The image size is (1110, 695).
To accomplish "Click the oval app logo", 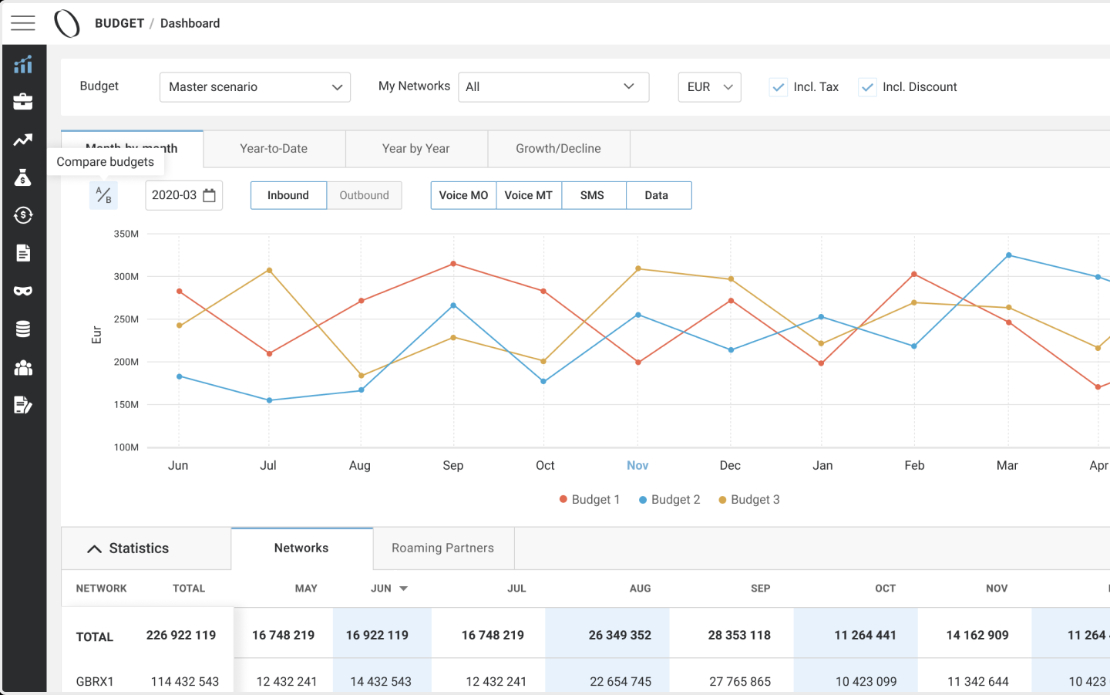I will pyautogui.click(x=67, y=23).
